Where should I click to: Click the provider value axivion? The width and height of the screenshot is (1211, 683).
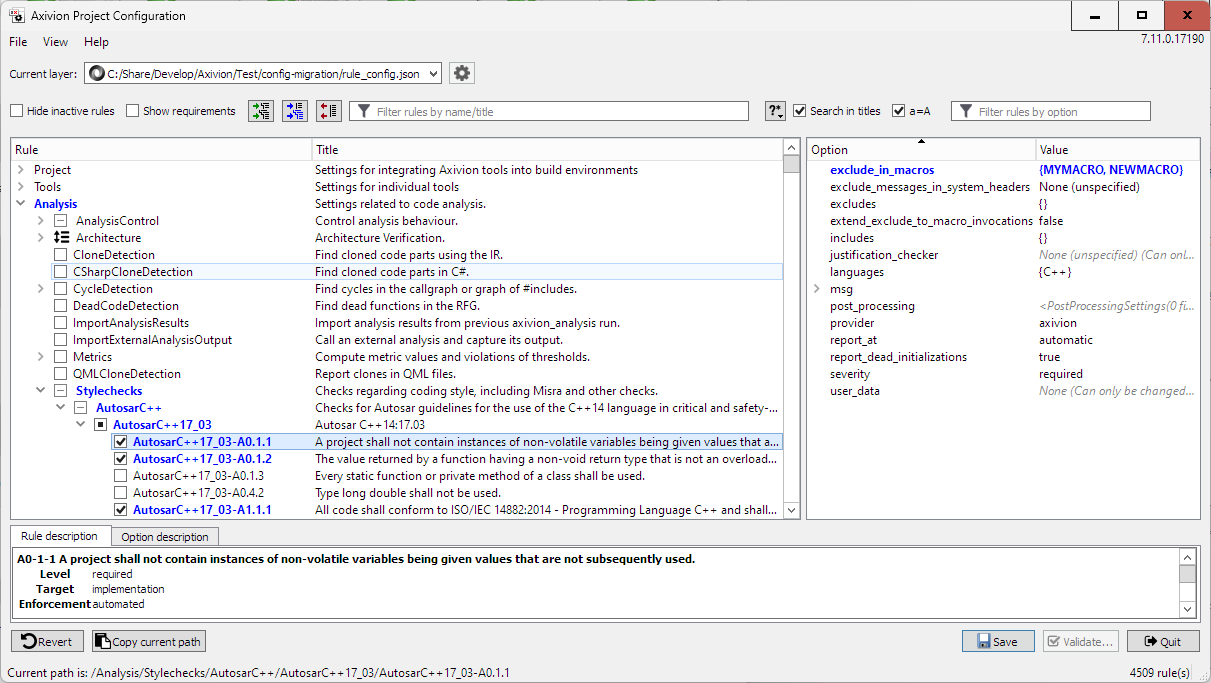pos(1058,323)
